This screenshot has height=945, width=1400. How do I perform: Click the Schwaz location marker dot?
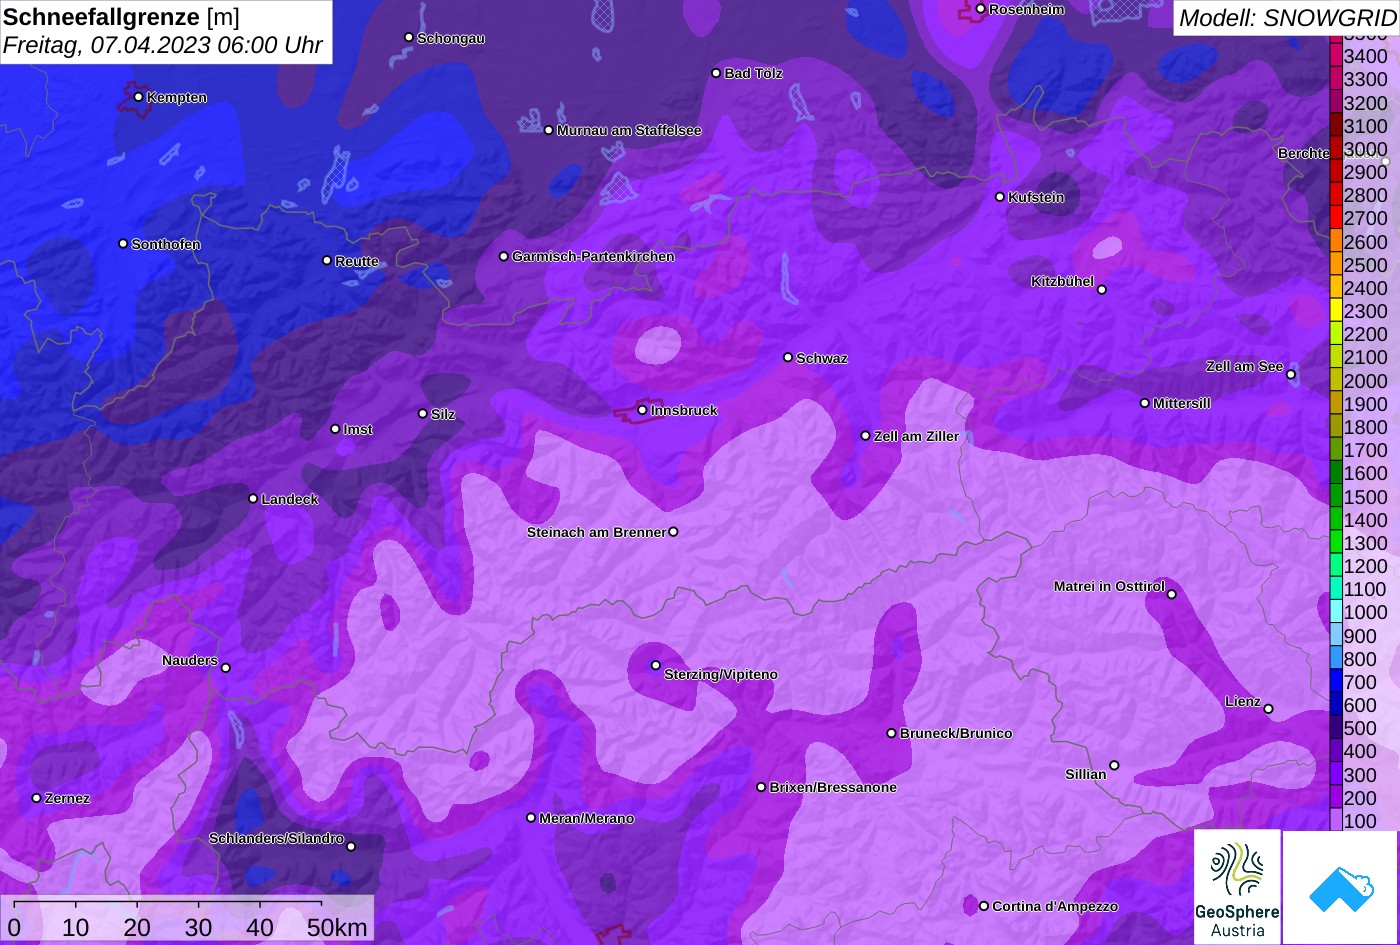click(788, 357)
